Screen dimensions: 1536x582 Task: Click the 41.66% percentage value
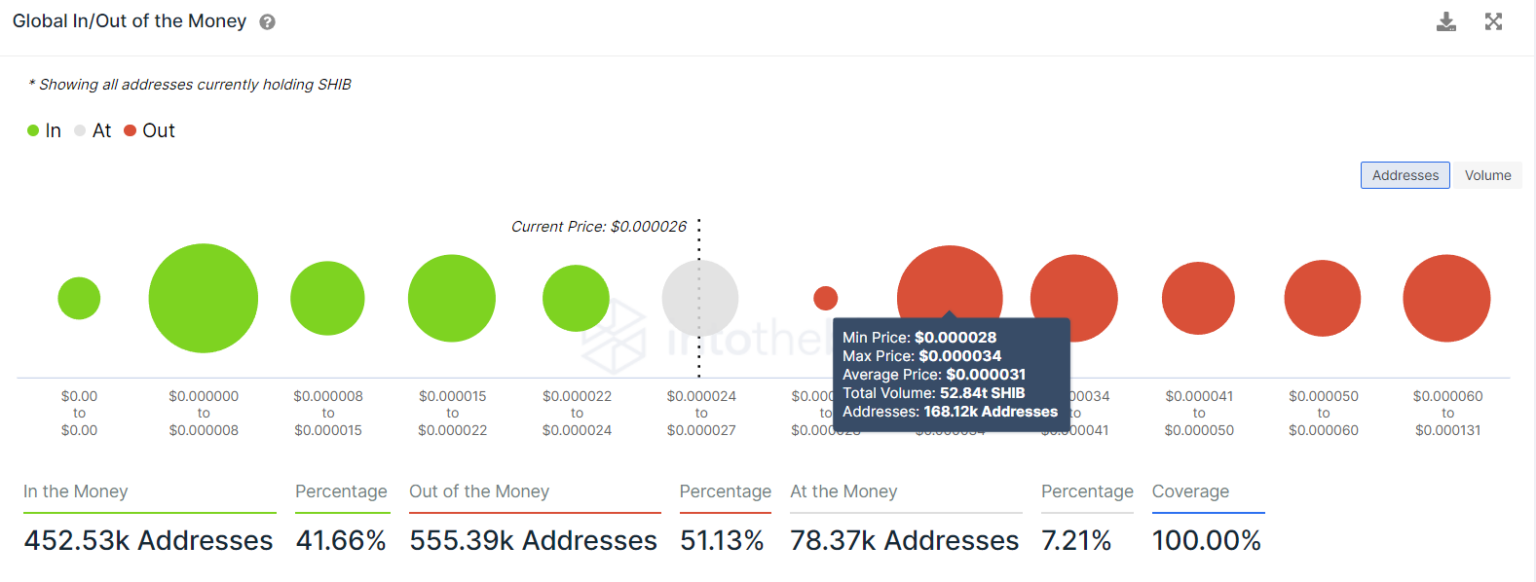click(341, 541)
